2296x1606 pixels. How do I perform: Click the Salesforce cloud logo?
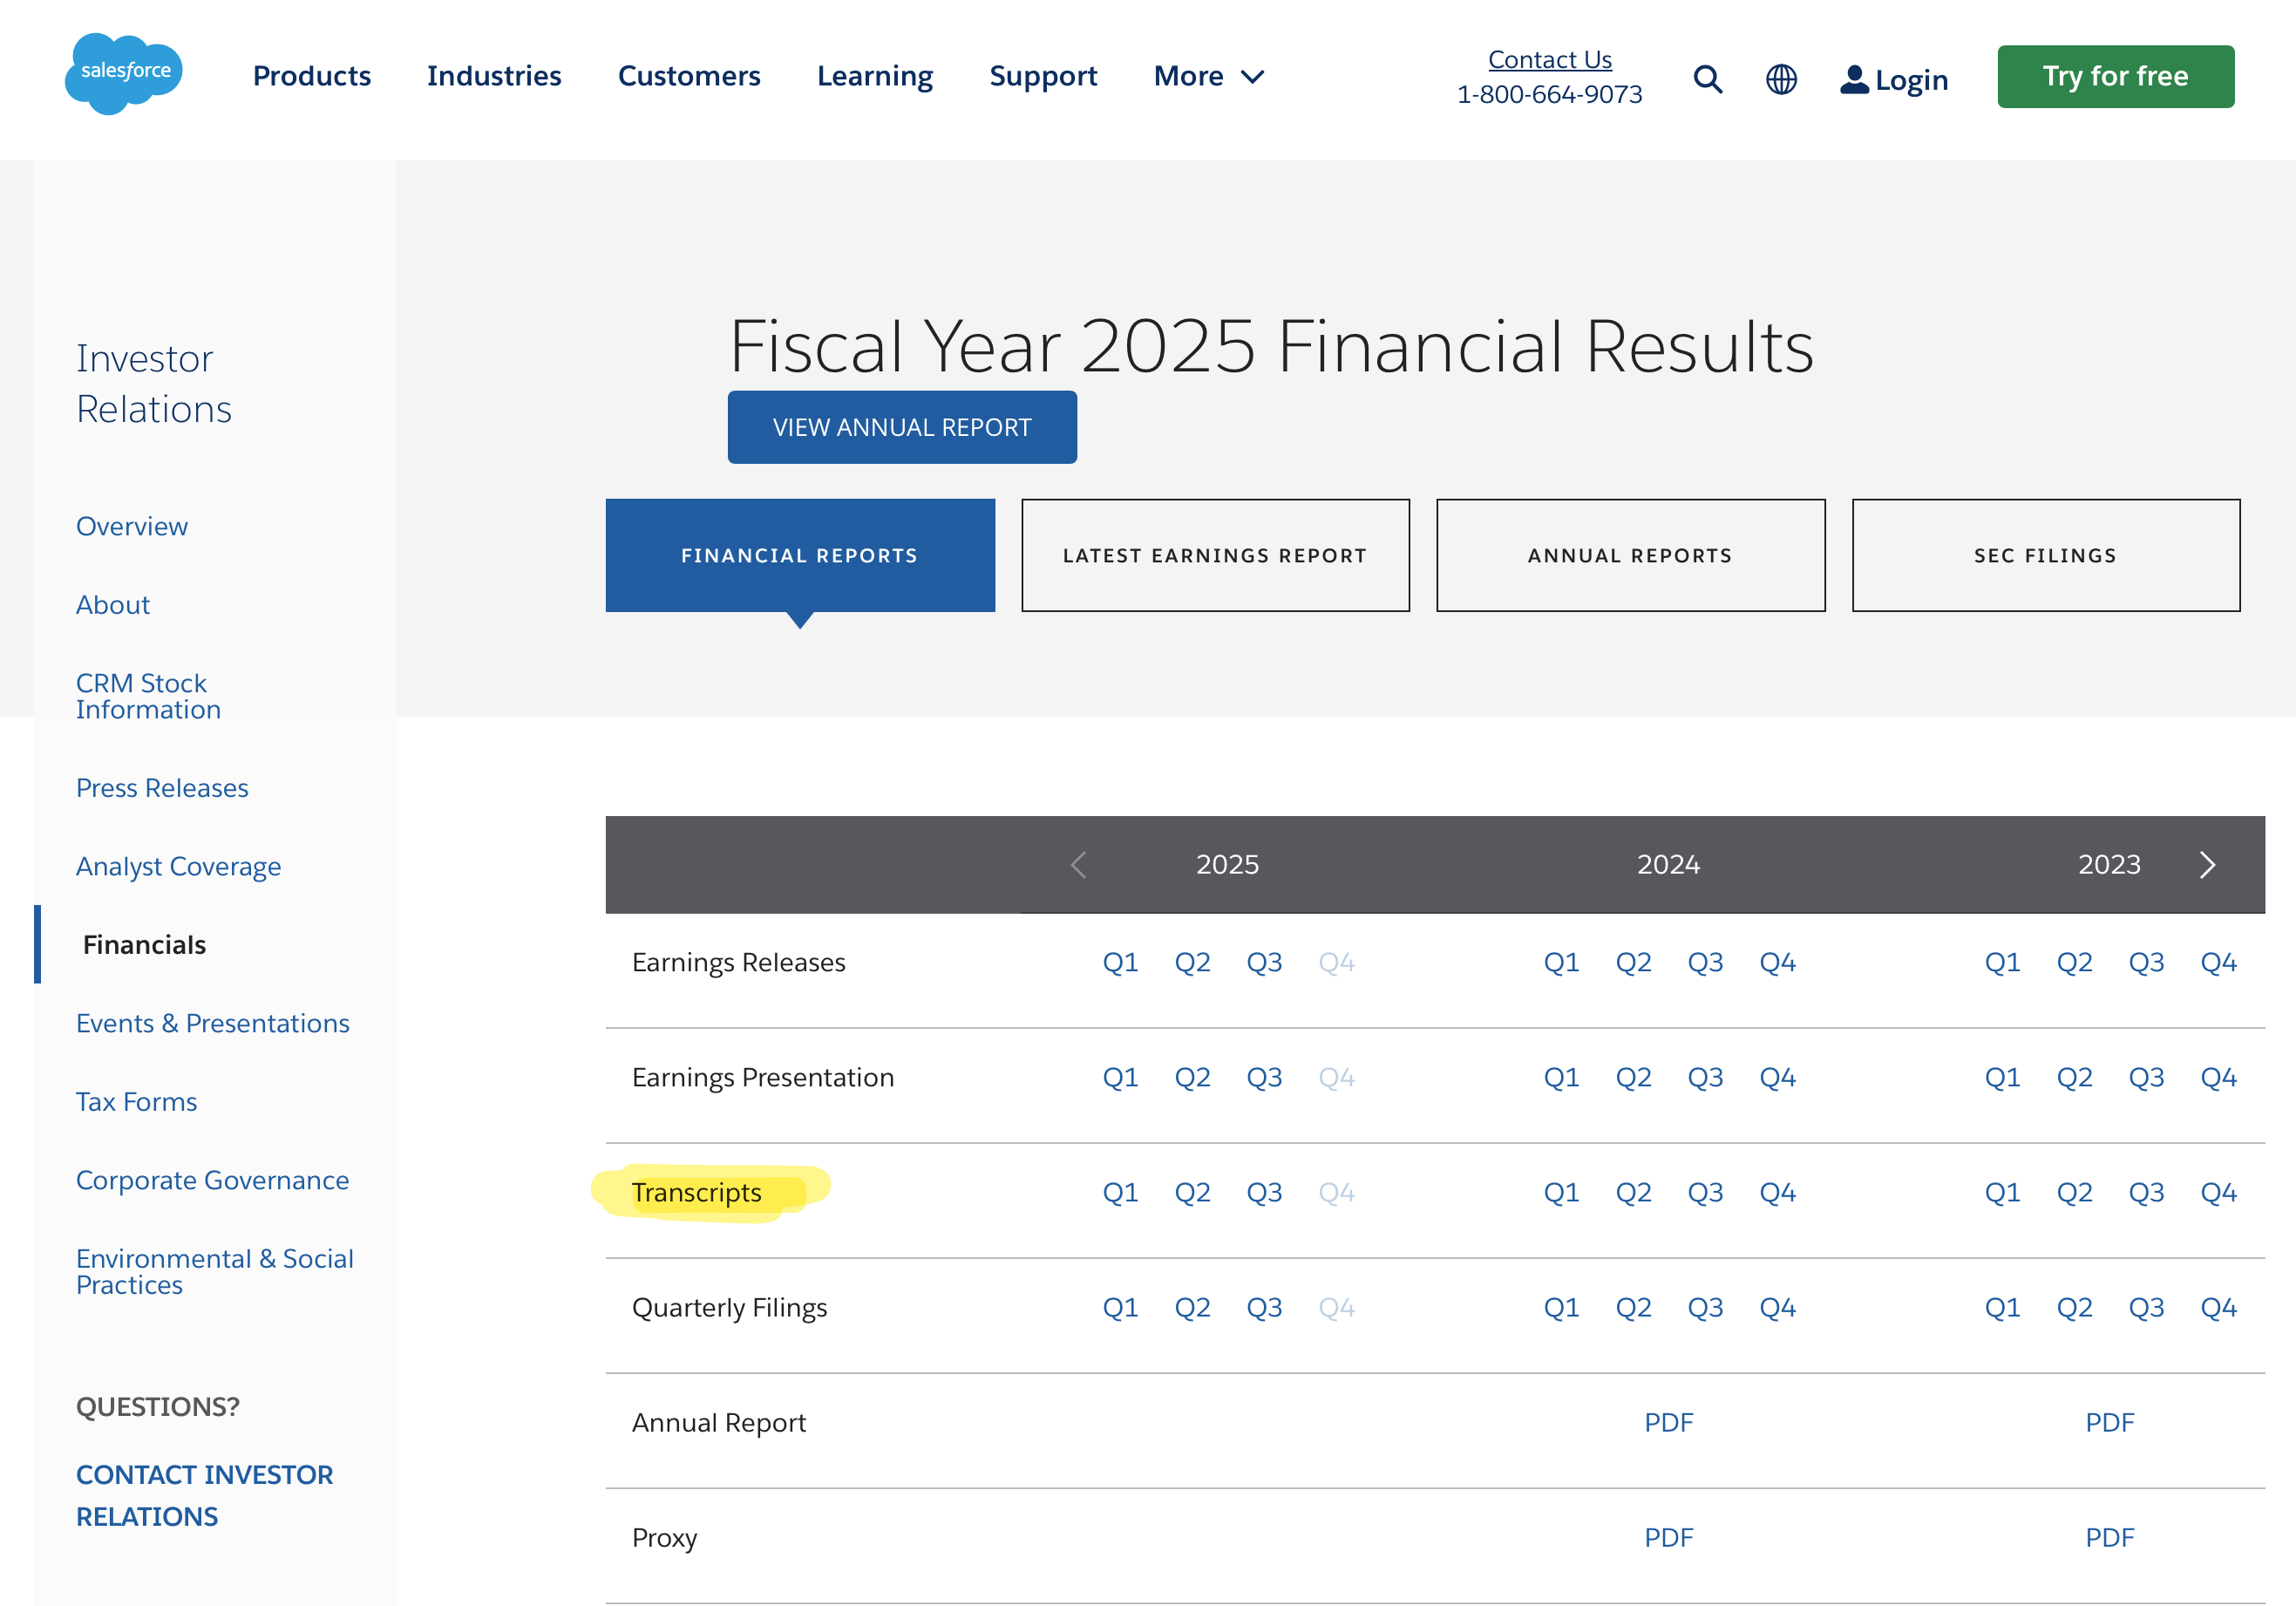124,73
